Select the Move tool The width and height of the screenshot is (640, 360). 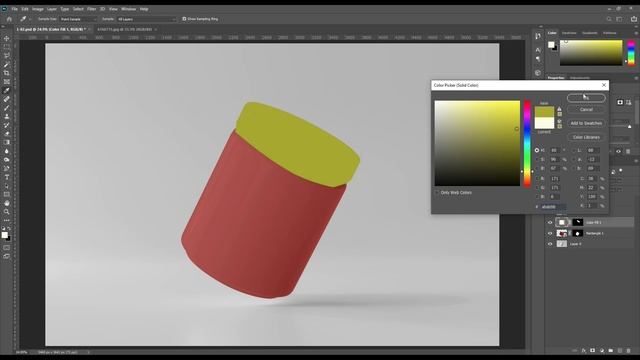(x=7, y=38)
